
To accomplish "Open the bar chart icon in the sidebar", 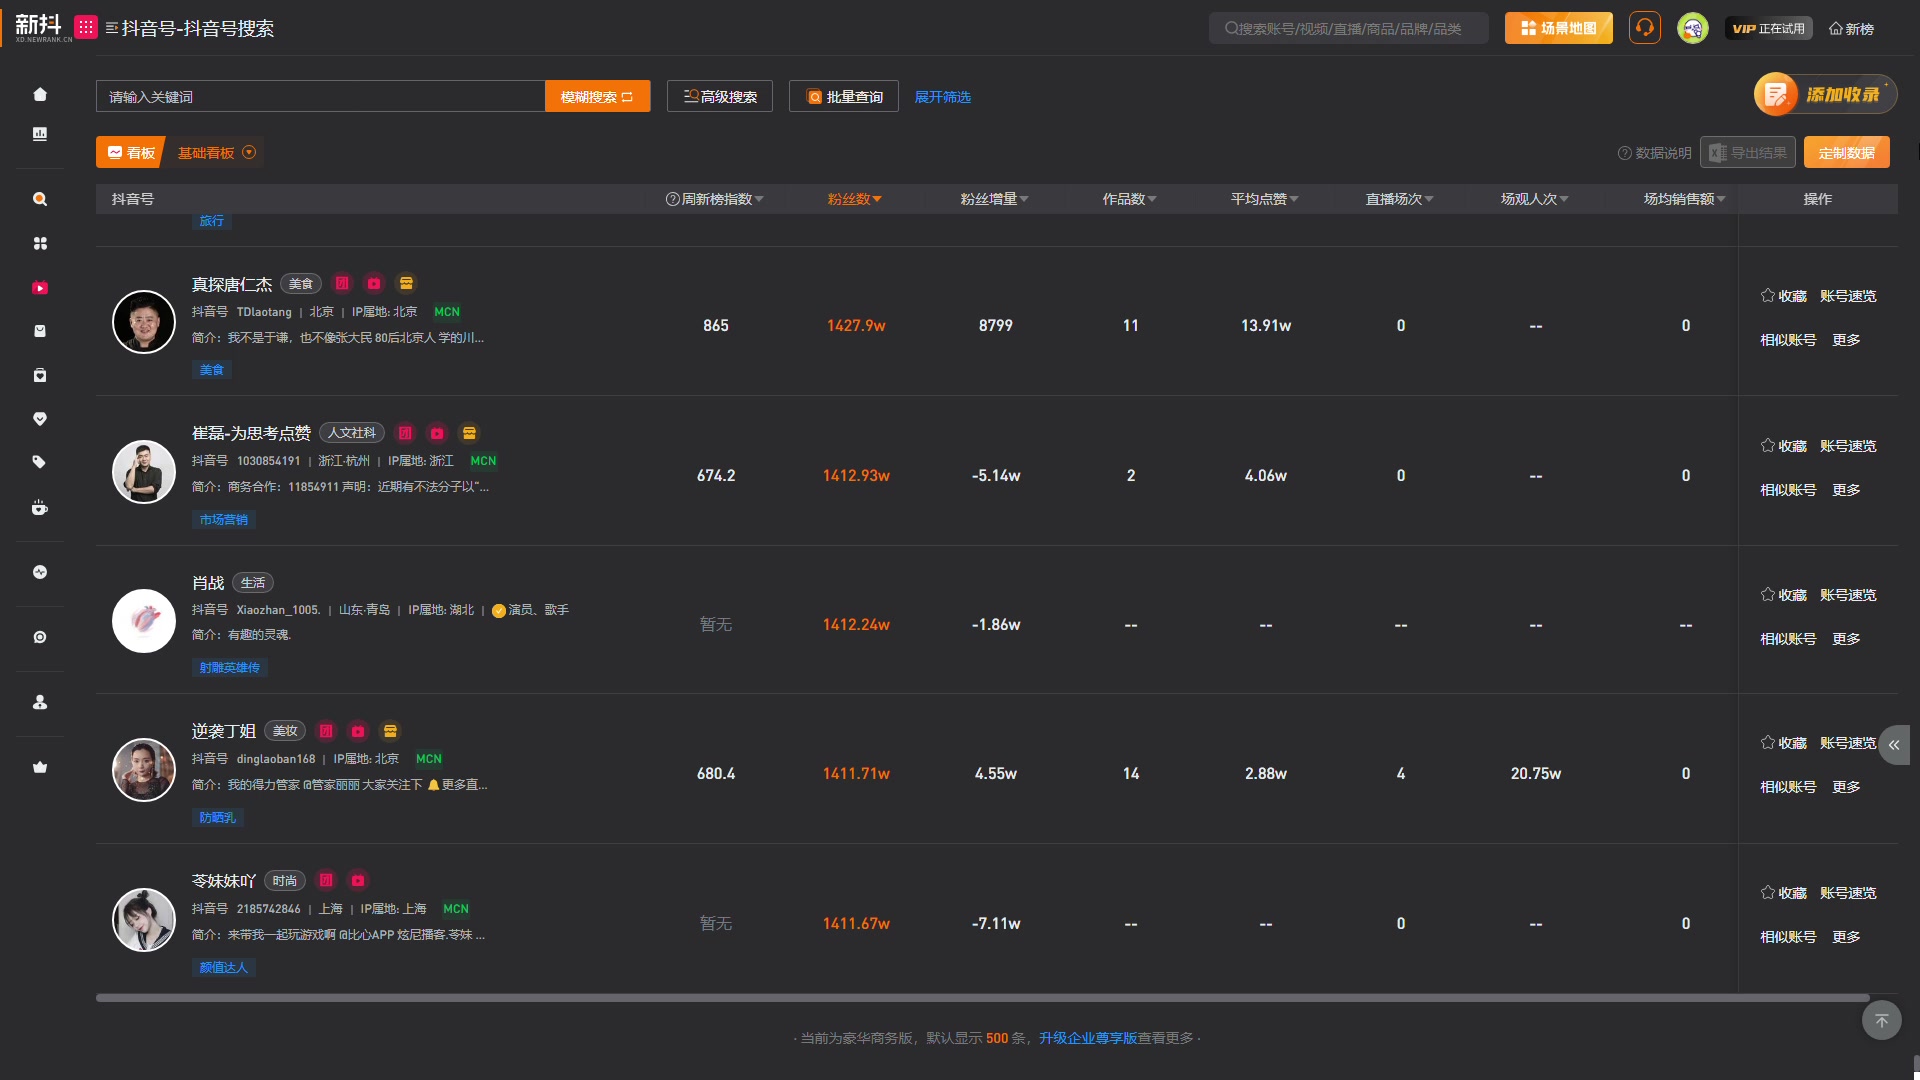I will point(40,133).
